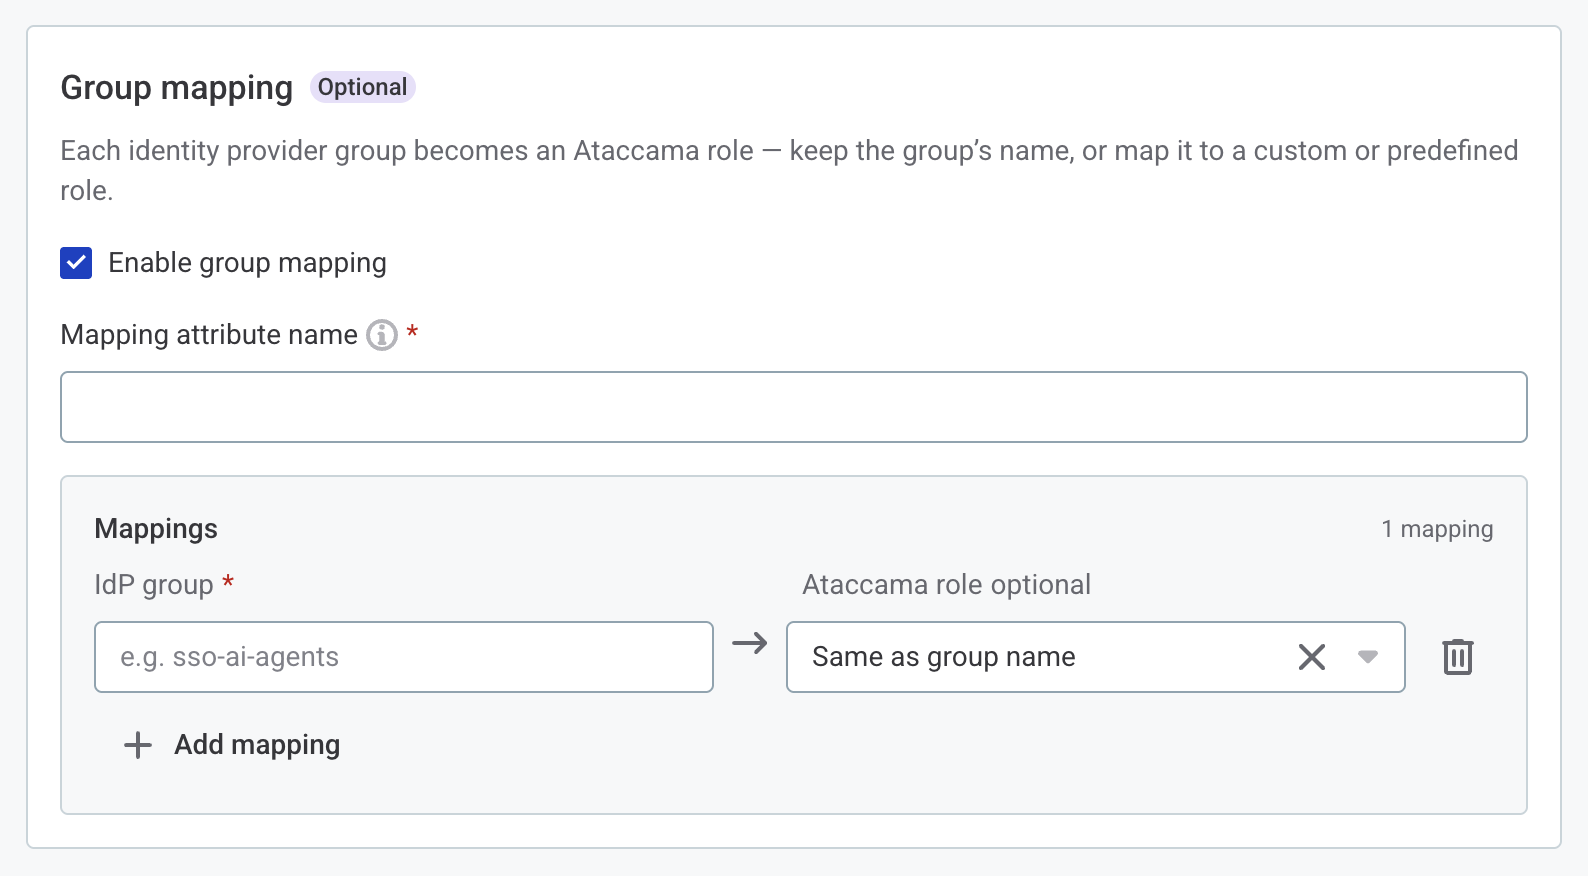Click the Optional badge next to Group mapping
This screenshot has width=1588, height=876.
click(362, 87)
